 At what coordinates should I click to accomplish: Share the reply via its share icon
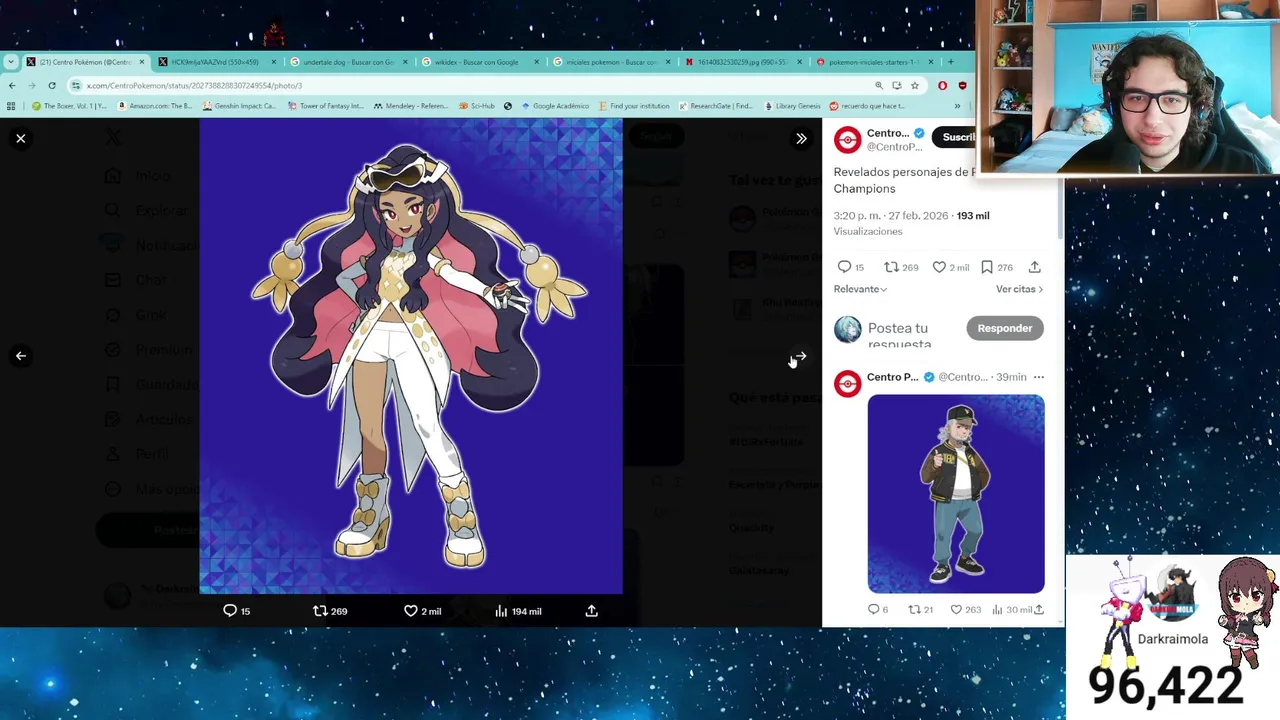click(x=1039, y=609)
